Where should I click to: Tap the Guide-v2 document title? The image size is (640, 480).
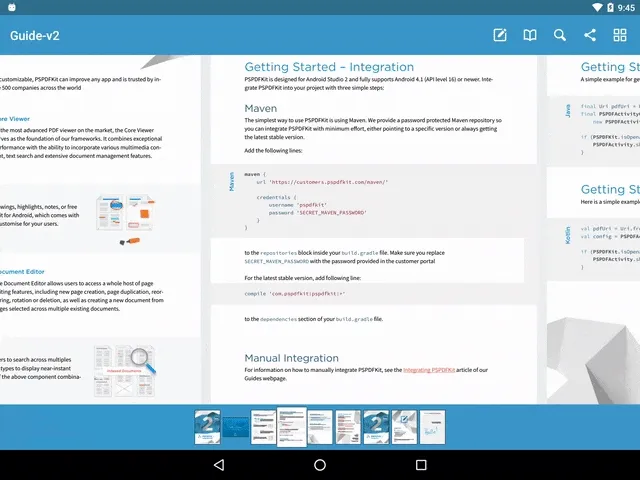pyautogui.click(x=35, y=36)
